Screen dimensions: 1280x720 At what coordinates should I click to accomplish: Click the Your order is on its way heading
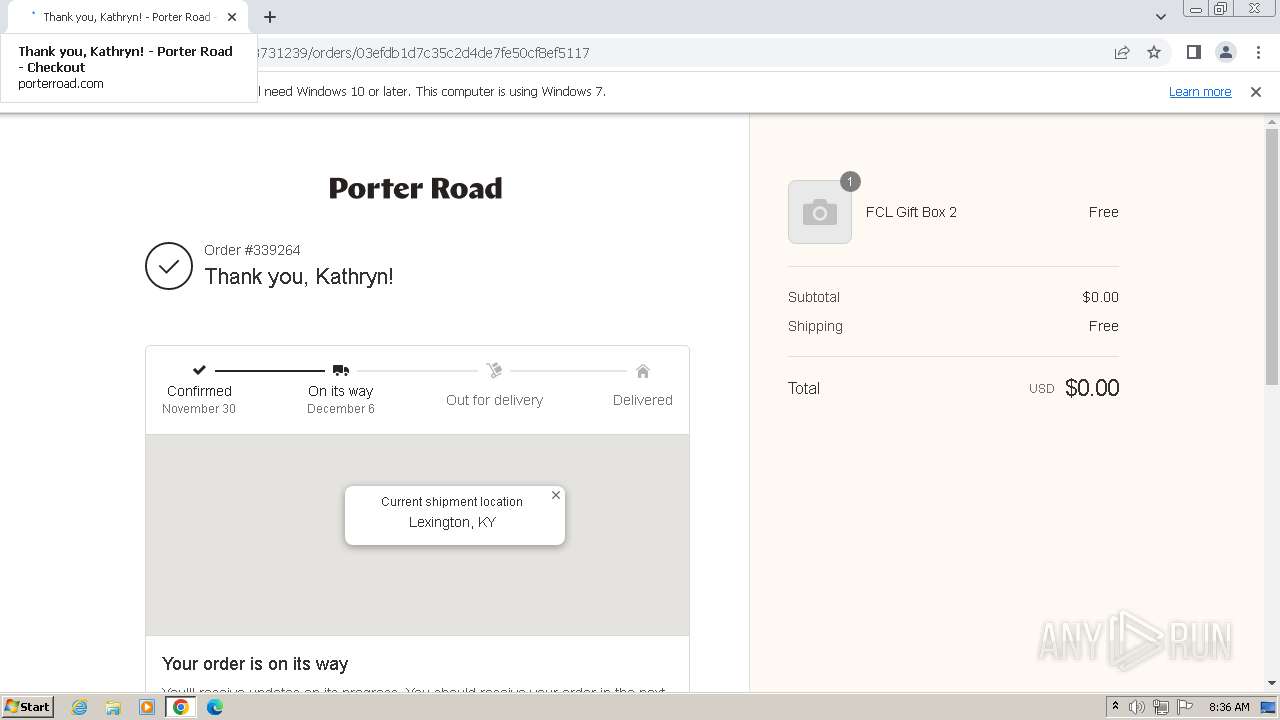pos(255,664)
